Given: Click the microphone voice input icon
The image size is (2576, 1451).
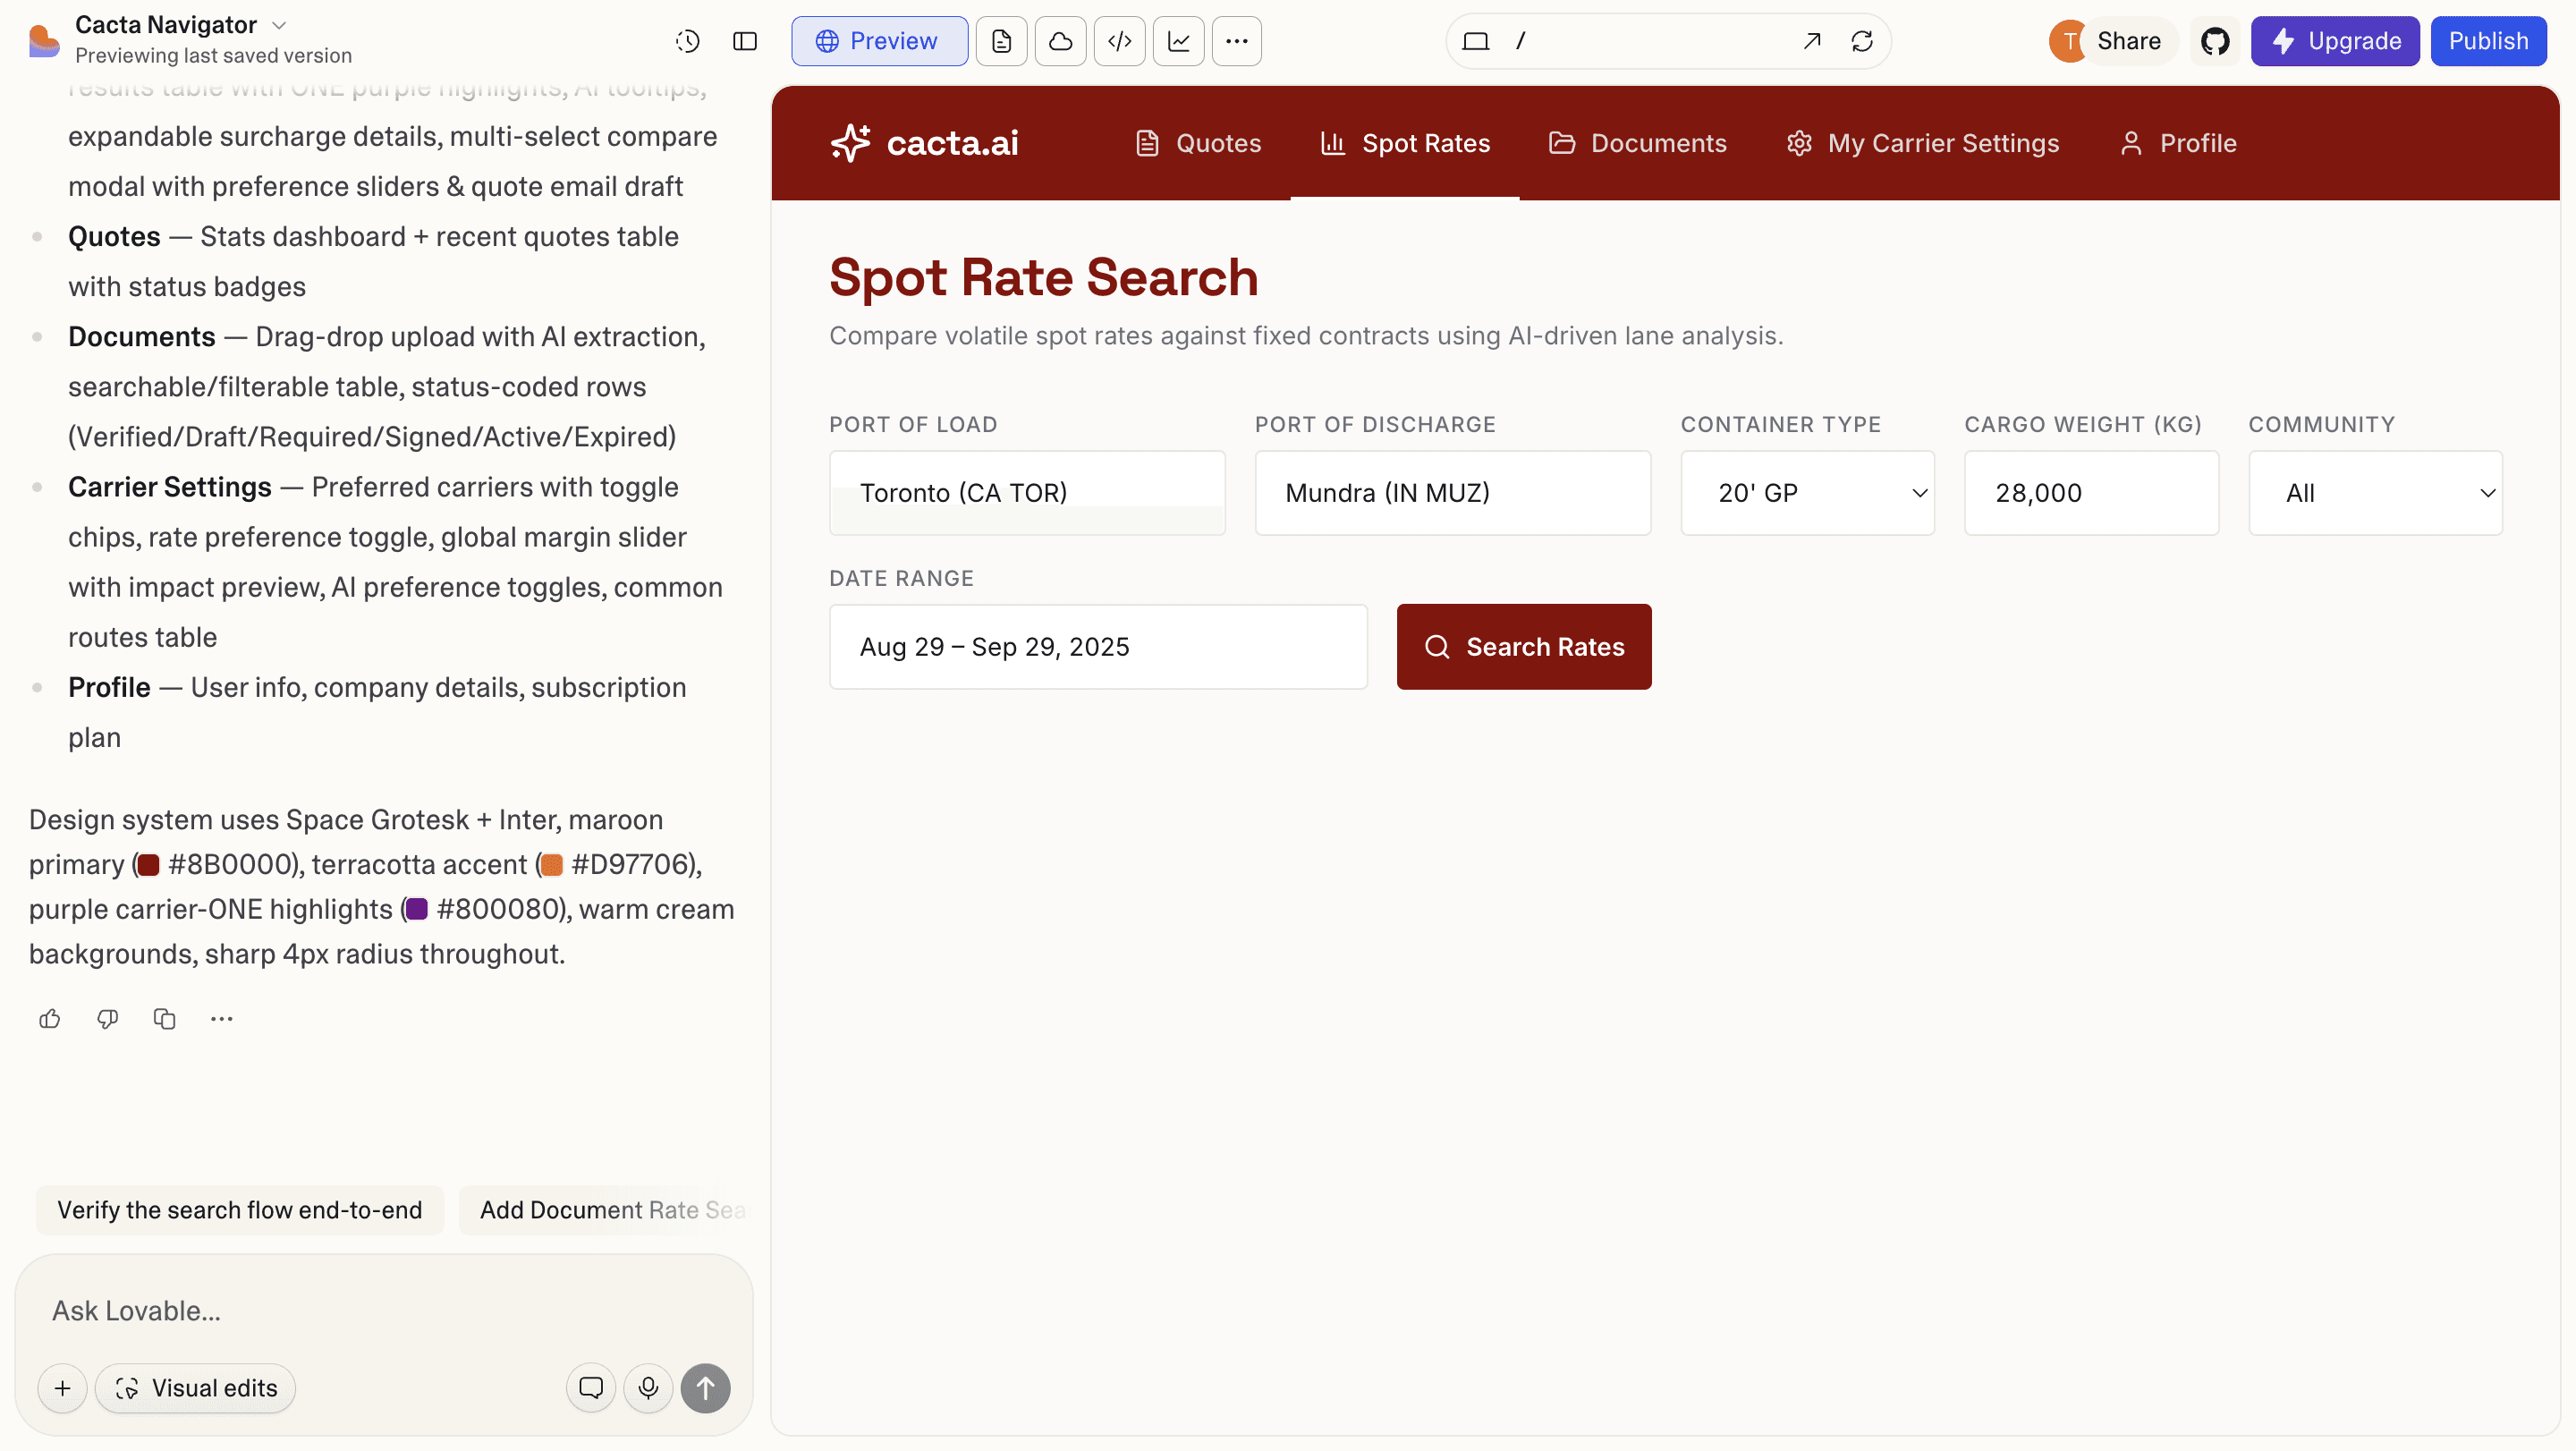Looking at the screenshot, I should pos(648,1388).
